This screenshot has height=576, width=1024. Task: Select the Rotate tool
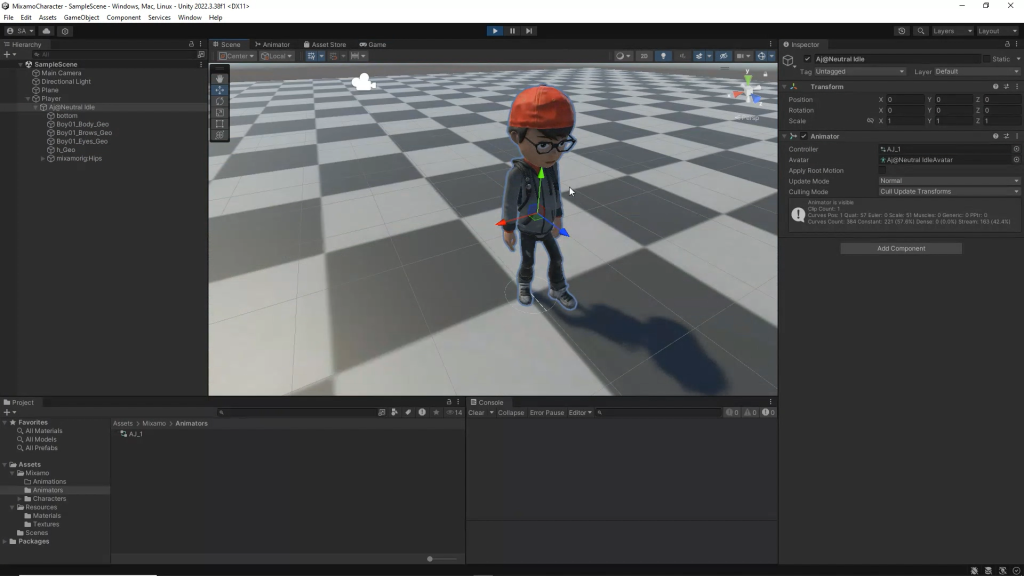[219, 101]
